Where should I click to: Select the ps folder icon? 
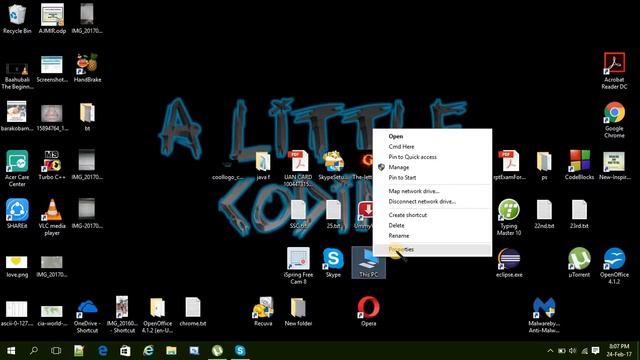(544, 165)
